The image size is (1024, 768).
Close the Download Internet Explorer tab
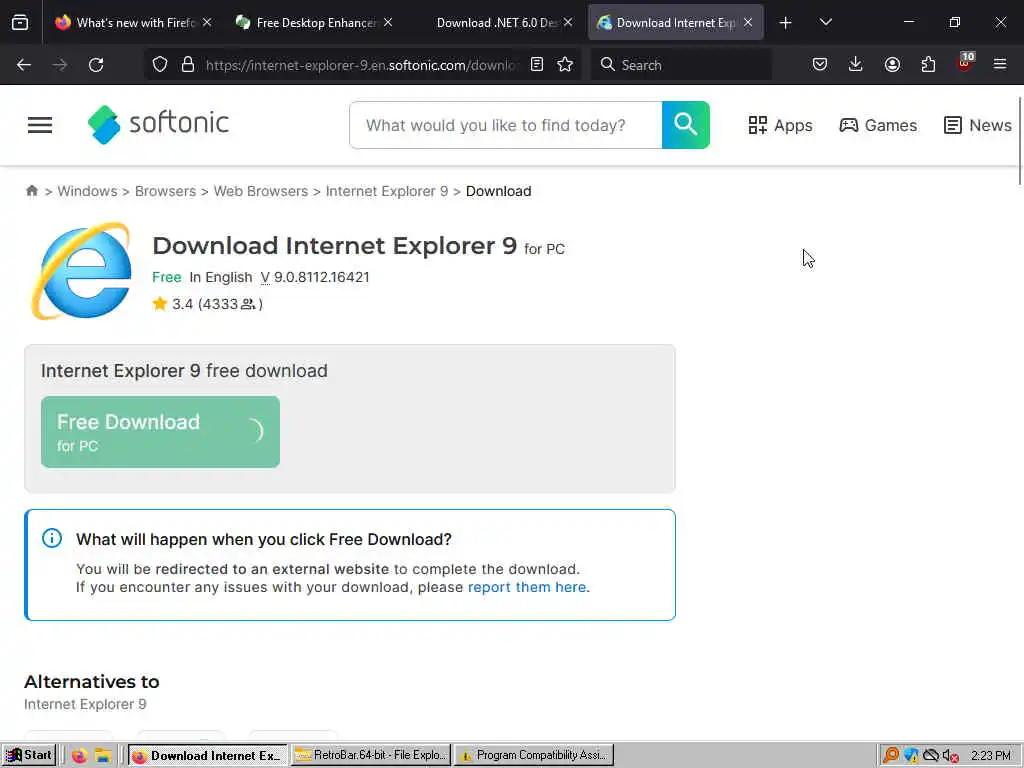[x=748, y=23]
